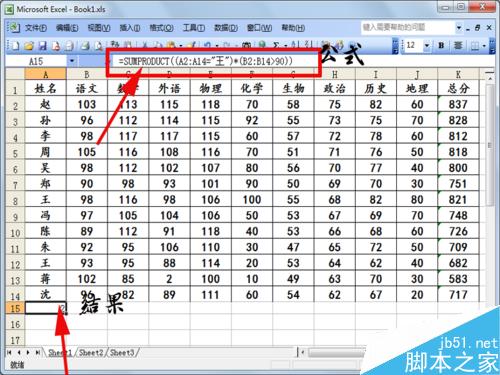
Task: Open the Borders dropdown arrow
Action: (484, 46)
